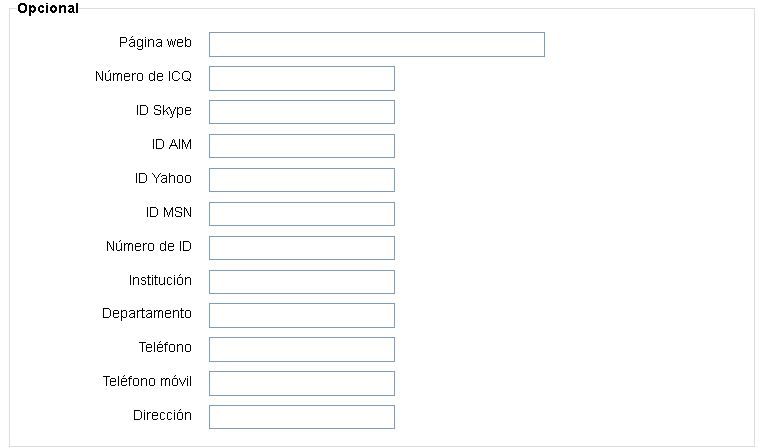Screen dimensions: 759x448
Task: Click the "Página web" label text
Action: 155,43
